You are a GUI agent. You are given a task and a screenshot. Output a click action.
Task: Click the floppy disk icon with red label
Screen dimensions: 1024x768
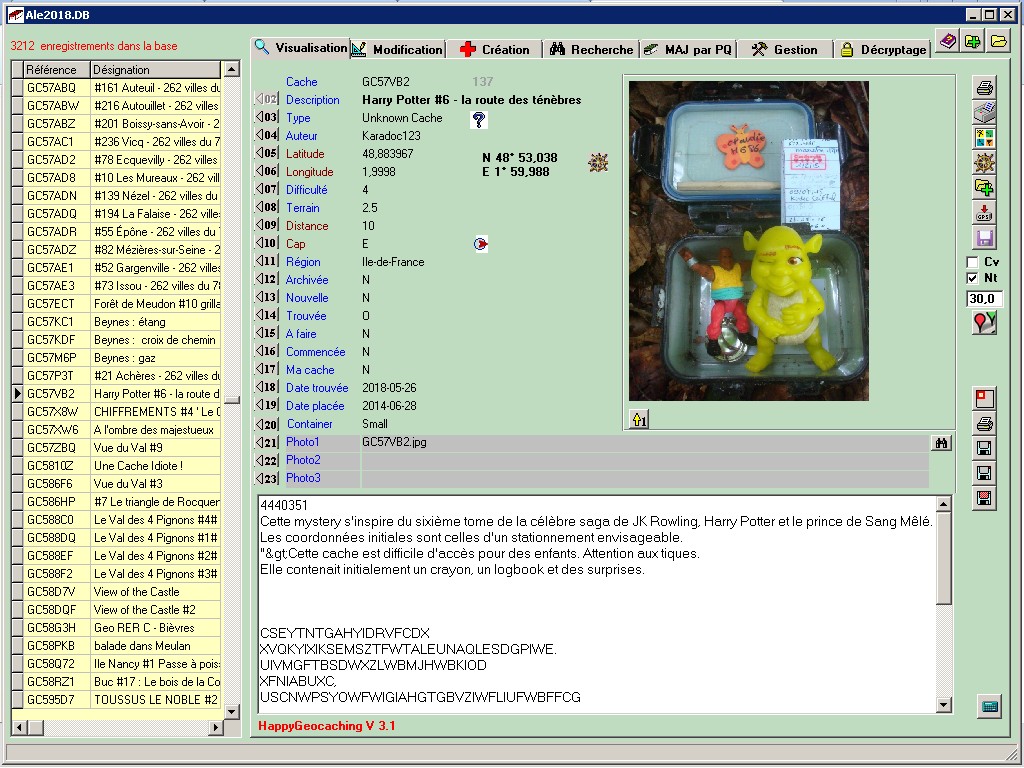pyautogui.click(x=984, y=499)
